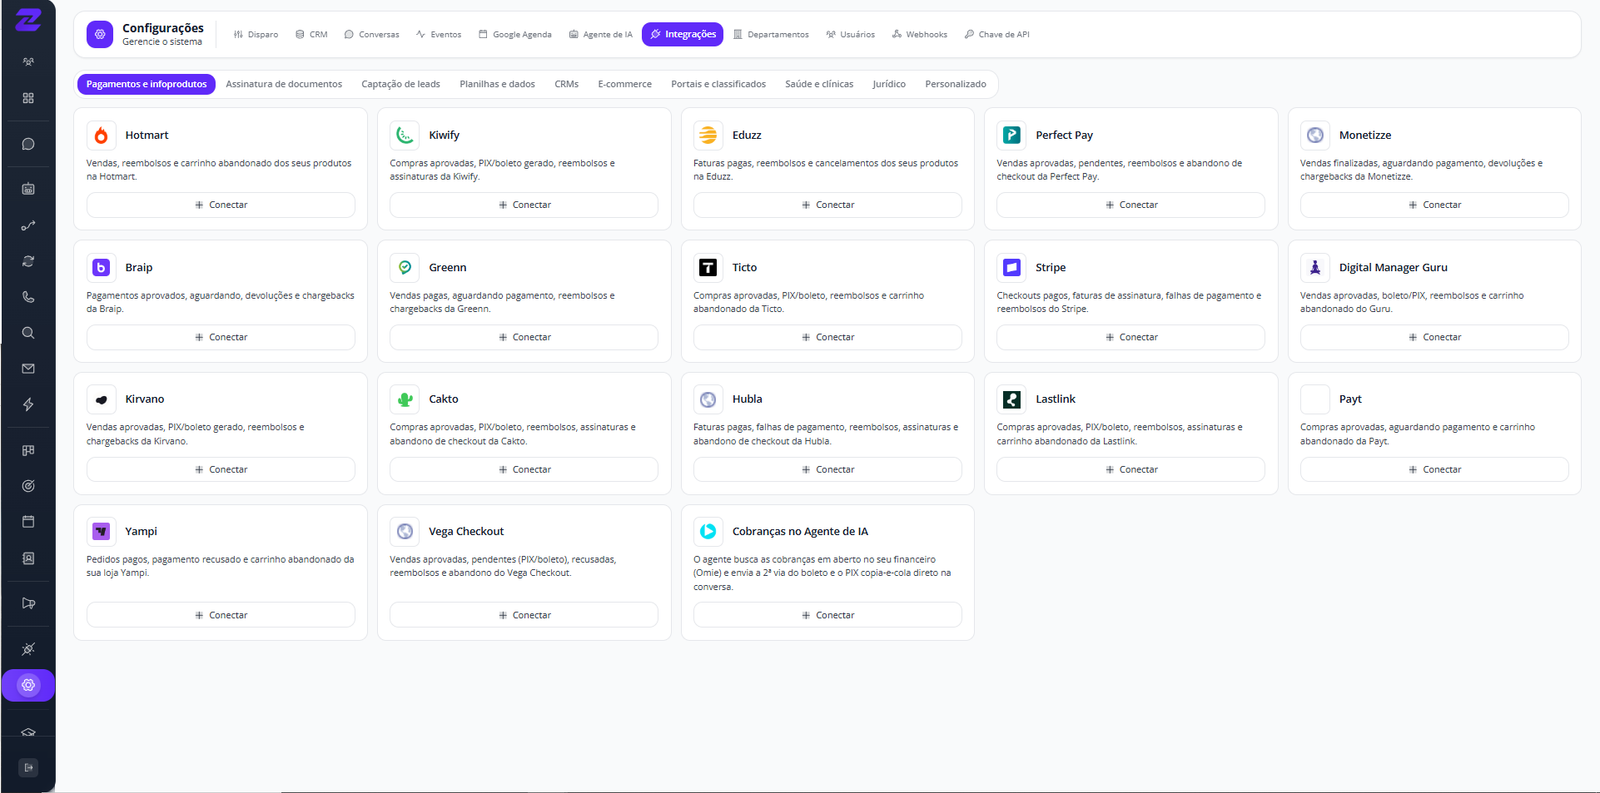Switch to the E-commerce category
This screenshot has width=1600, height=793.
pyautogui.click(x=625, y=84)
